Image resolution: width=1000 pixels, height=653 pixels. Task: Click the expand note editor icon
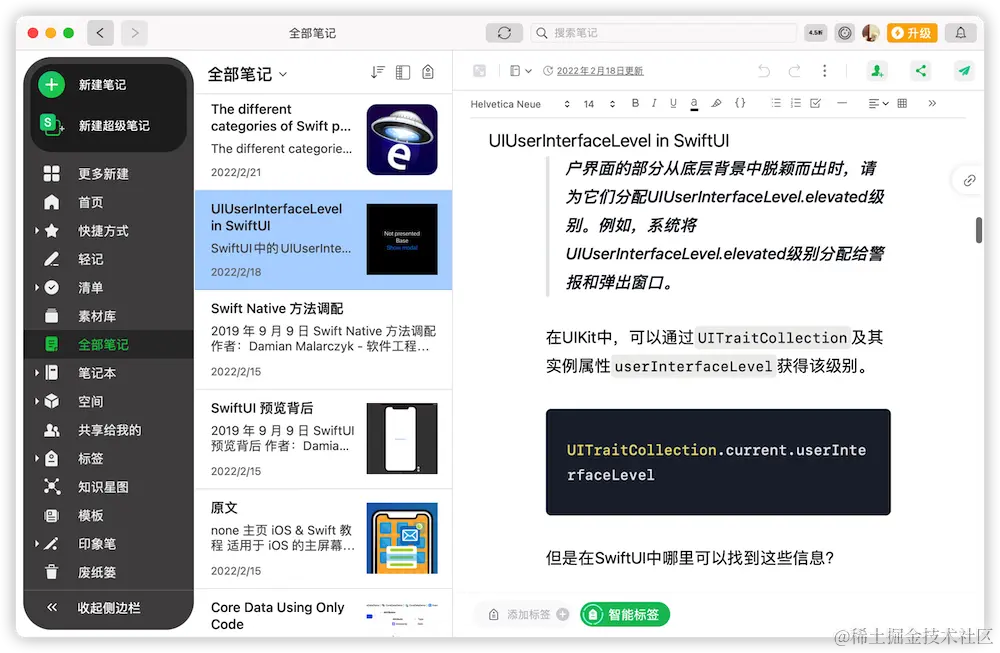point(479,71)
